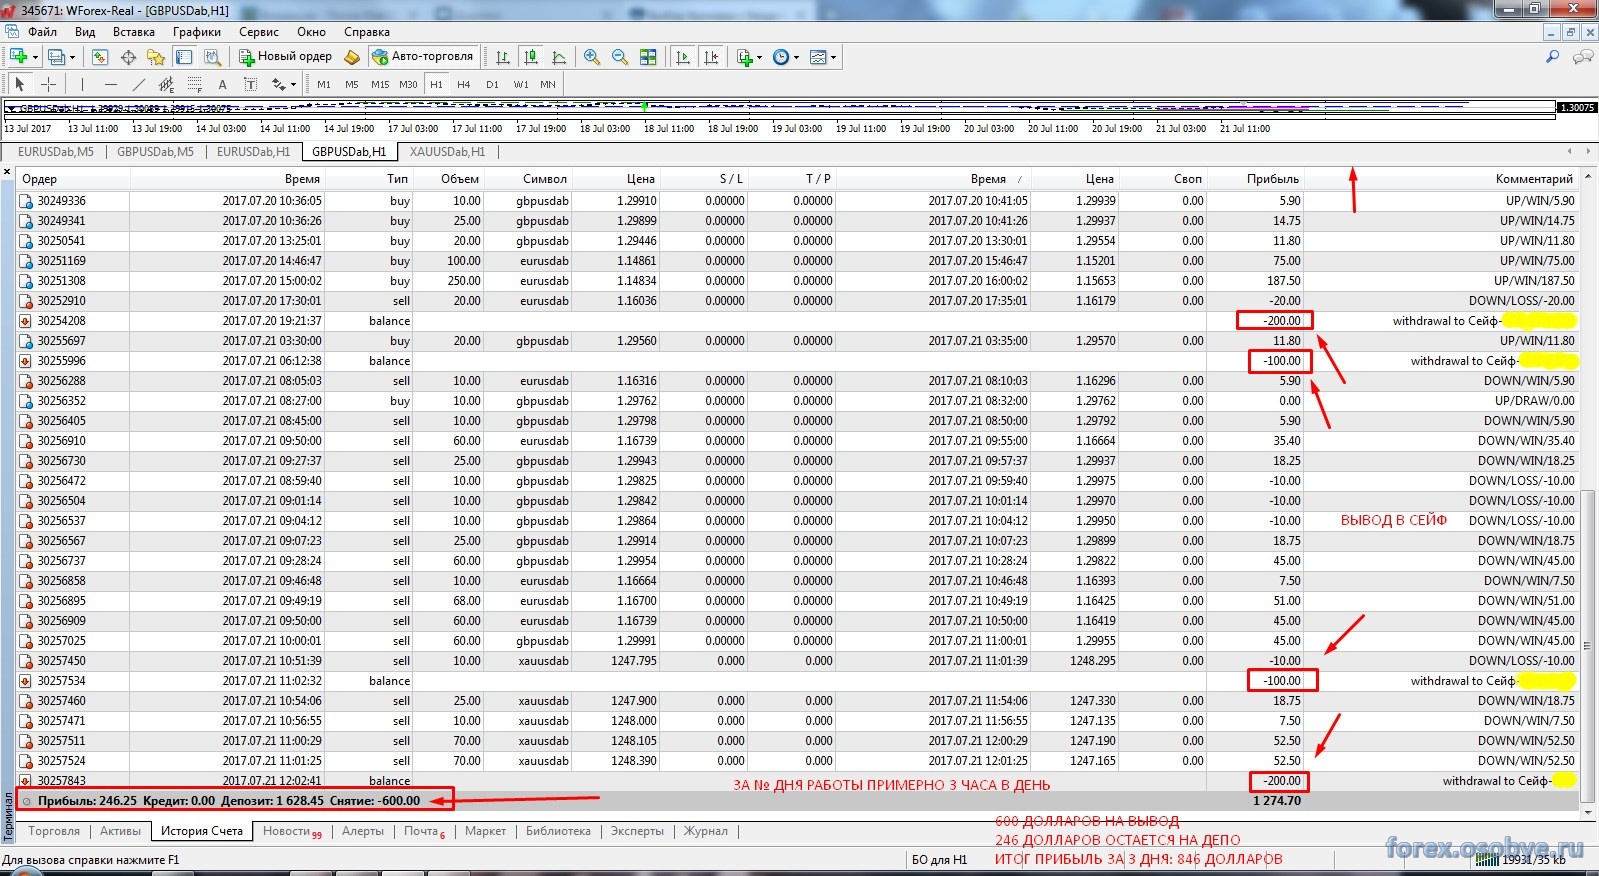This screenshot has height=876, width=1599.
Task: Toggle chart auto scroll
Action: pos(683,57)
